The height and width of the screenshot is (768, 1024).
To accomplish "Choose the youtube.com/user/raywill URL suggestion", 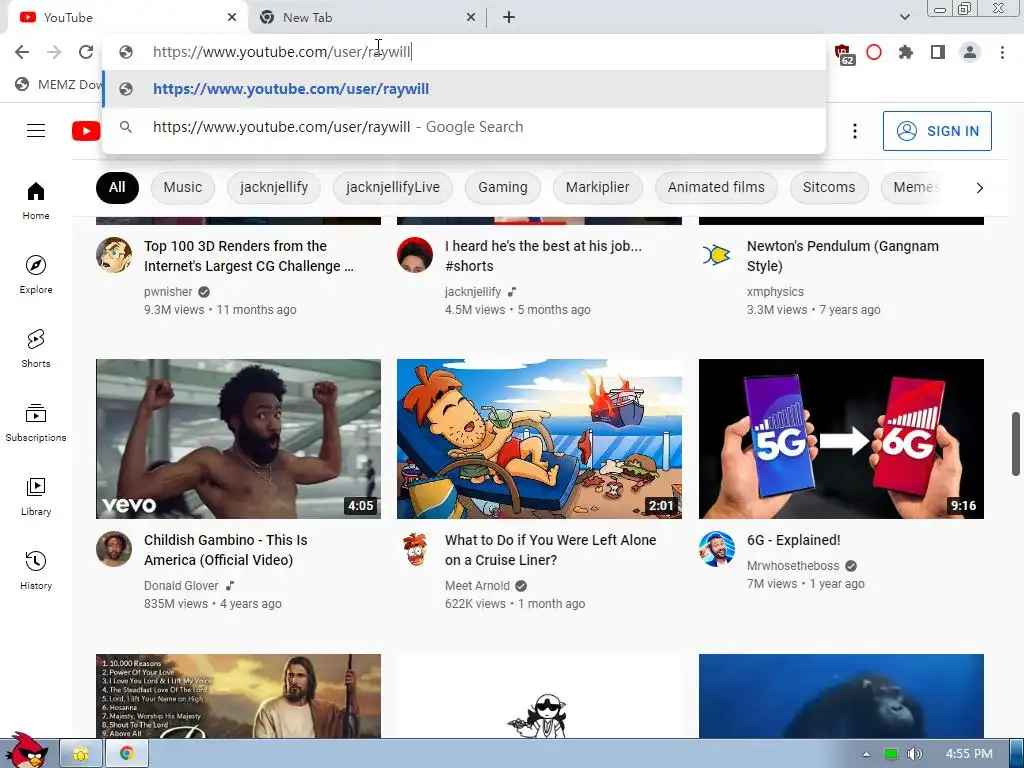I will click(x=464, y=89).
